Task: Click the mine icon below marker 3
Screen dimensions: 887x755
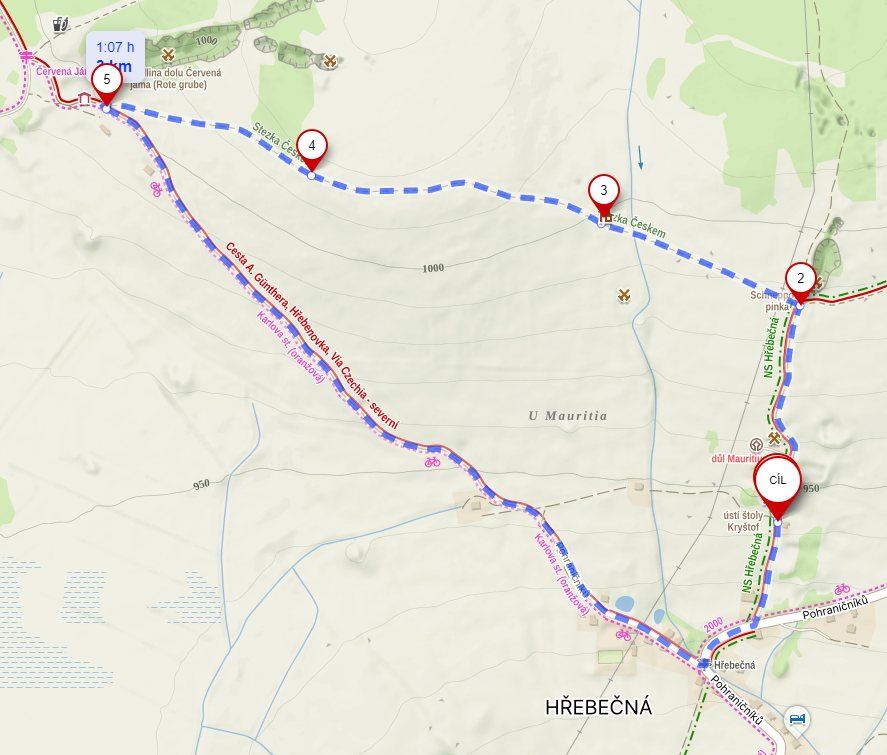Action: 624,295
